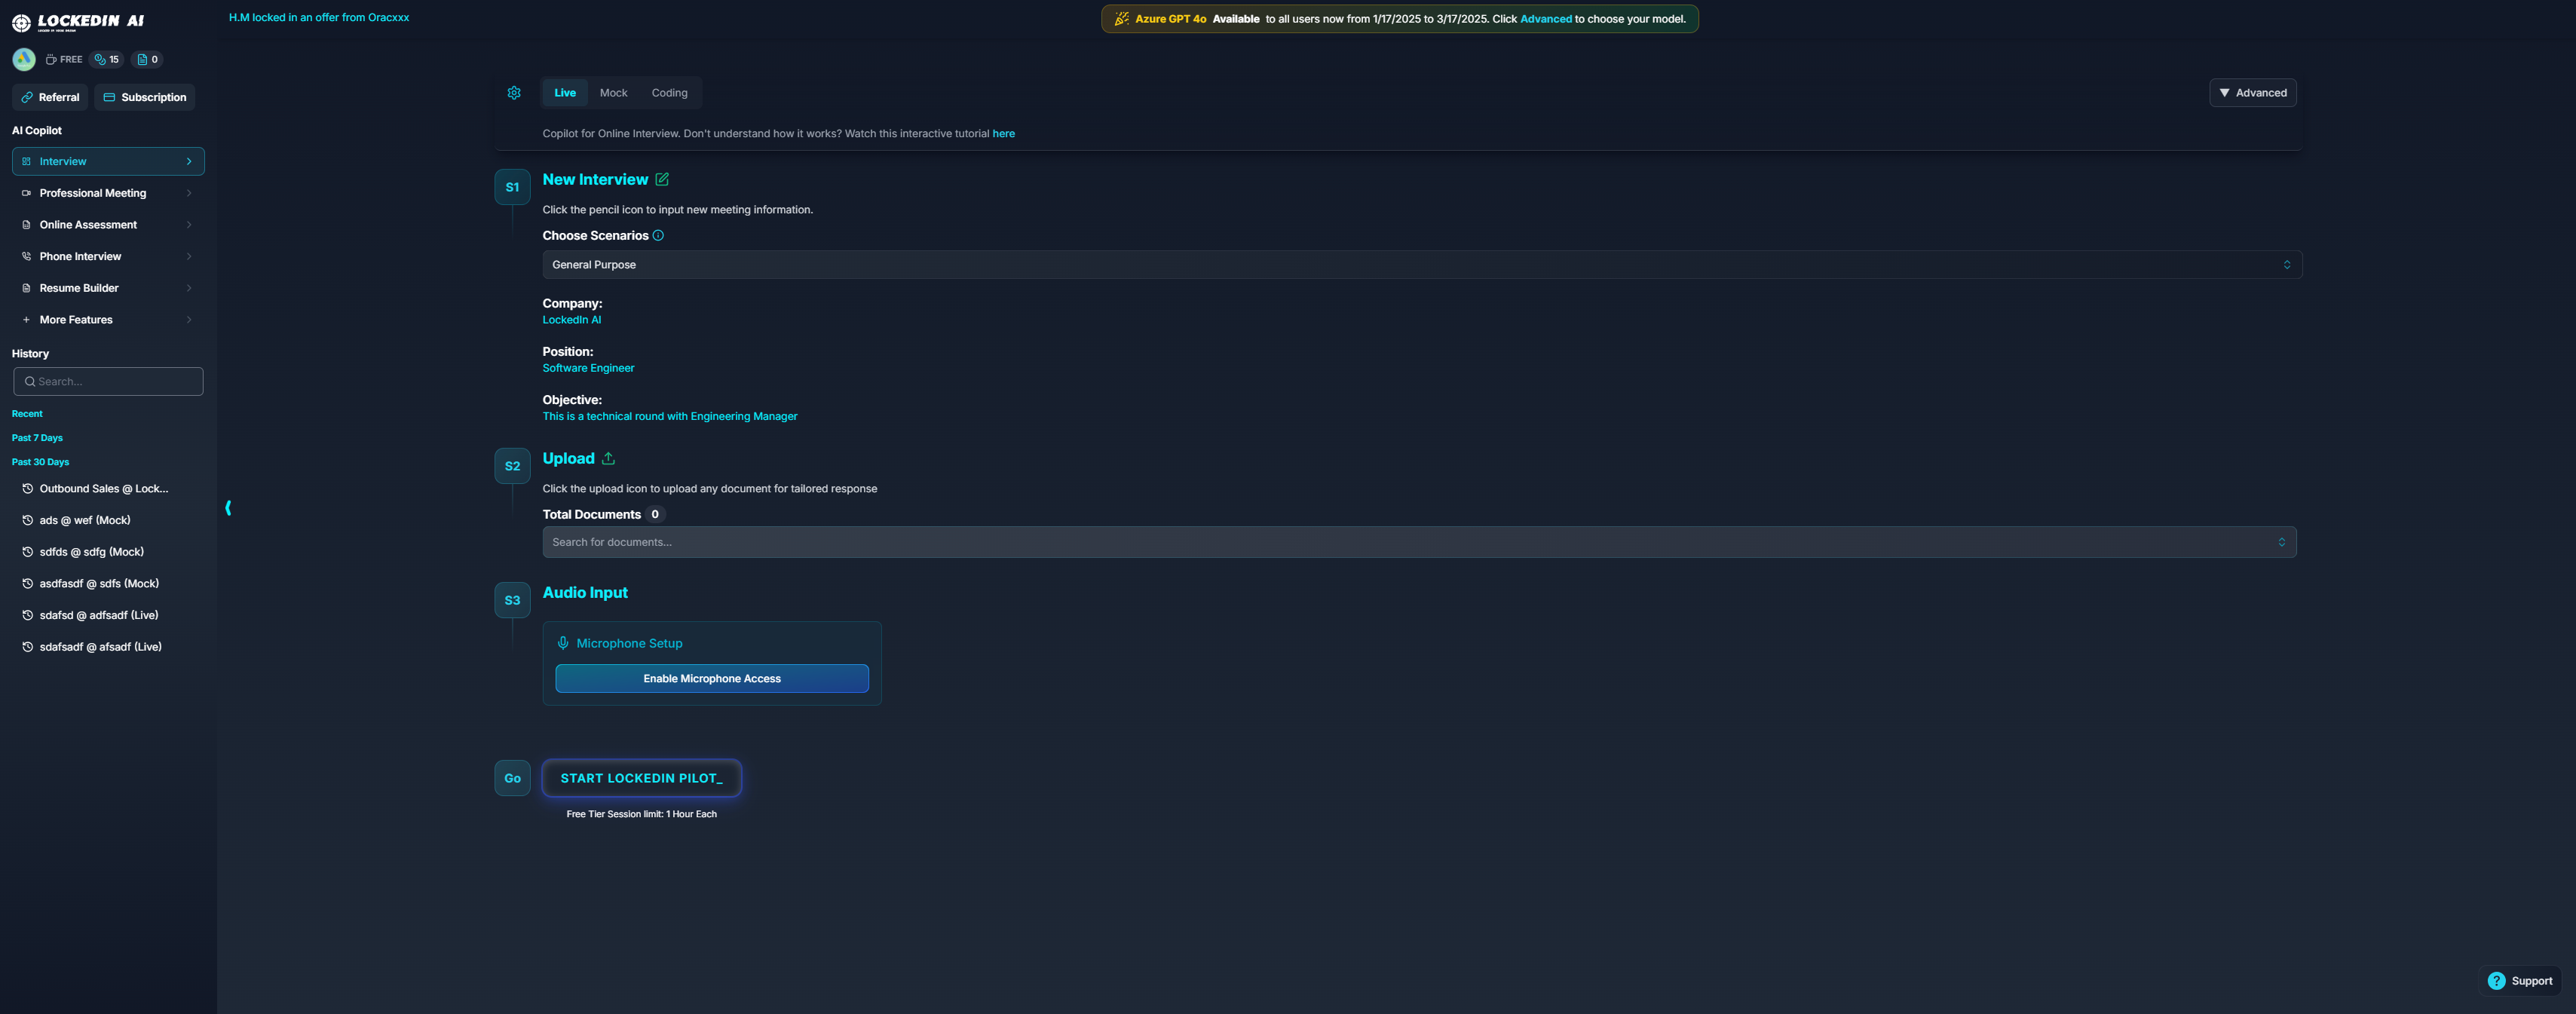Click the Support question mark icon
This screenshot has height=1014, width=2576.
2497,981
